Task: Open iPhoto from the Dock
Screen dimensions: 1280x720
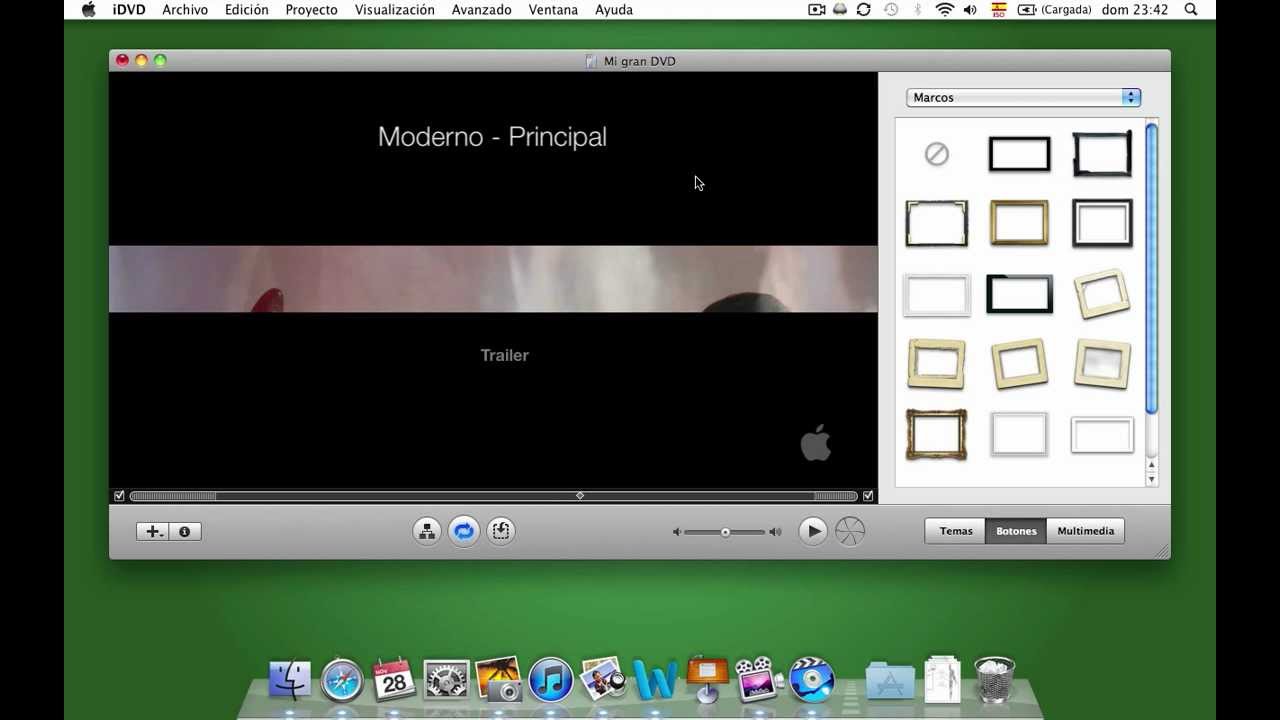Action: (x=498, y=680)
